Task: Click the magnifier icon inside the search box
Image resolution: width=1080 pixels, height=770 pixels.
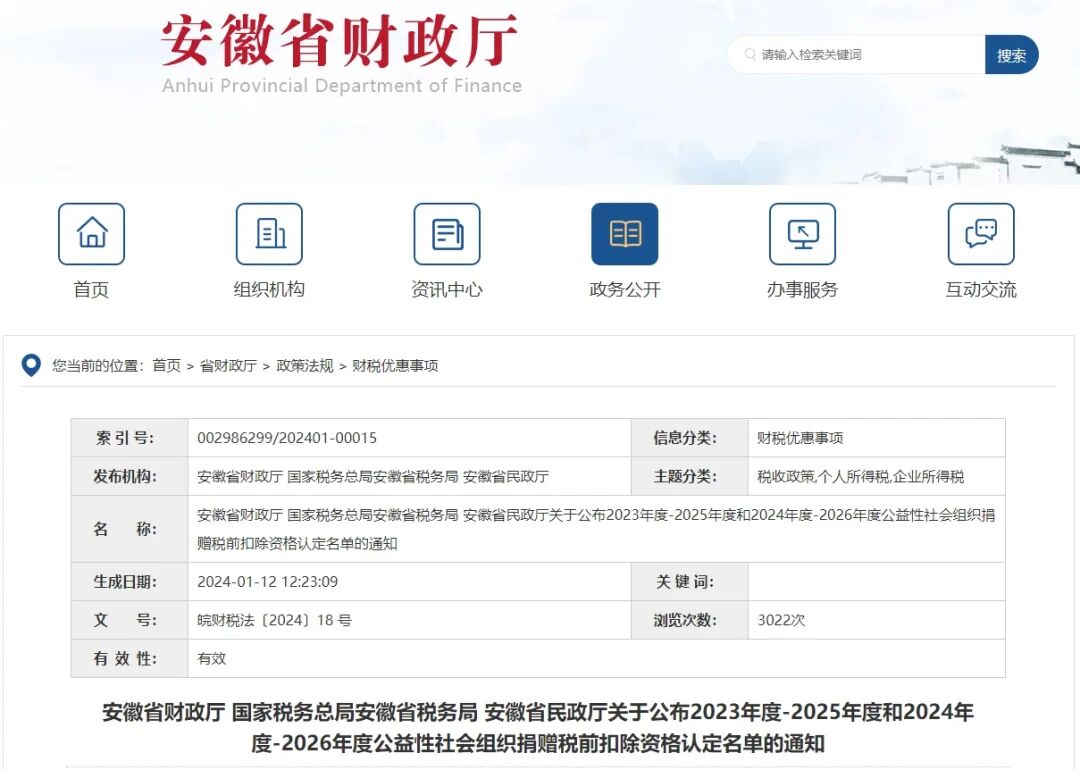Action: click(748, 55)
